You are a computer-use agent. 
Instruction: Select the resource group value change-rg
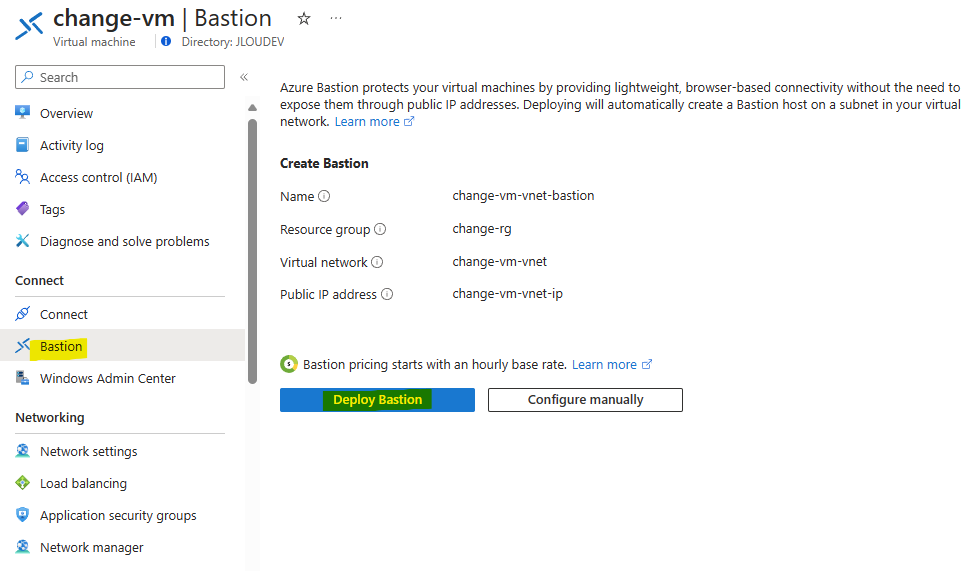click(x=482, y=229)
